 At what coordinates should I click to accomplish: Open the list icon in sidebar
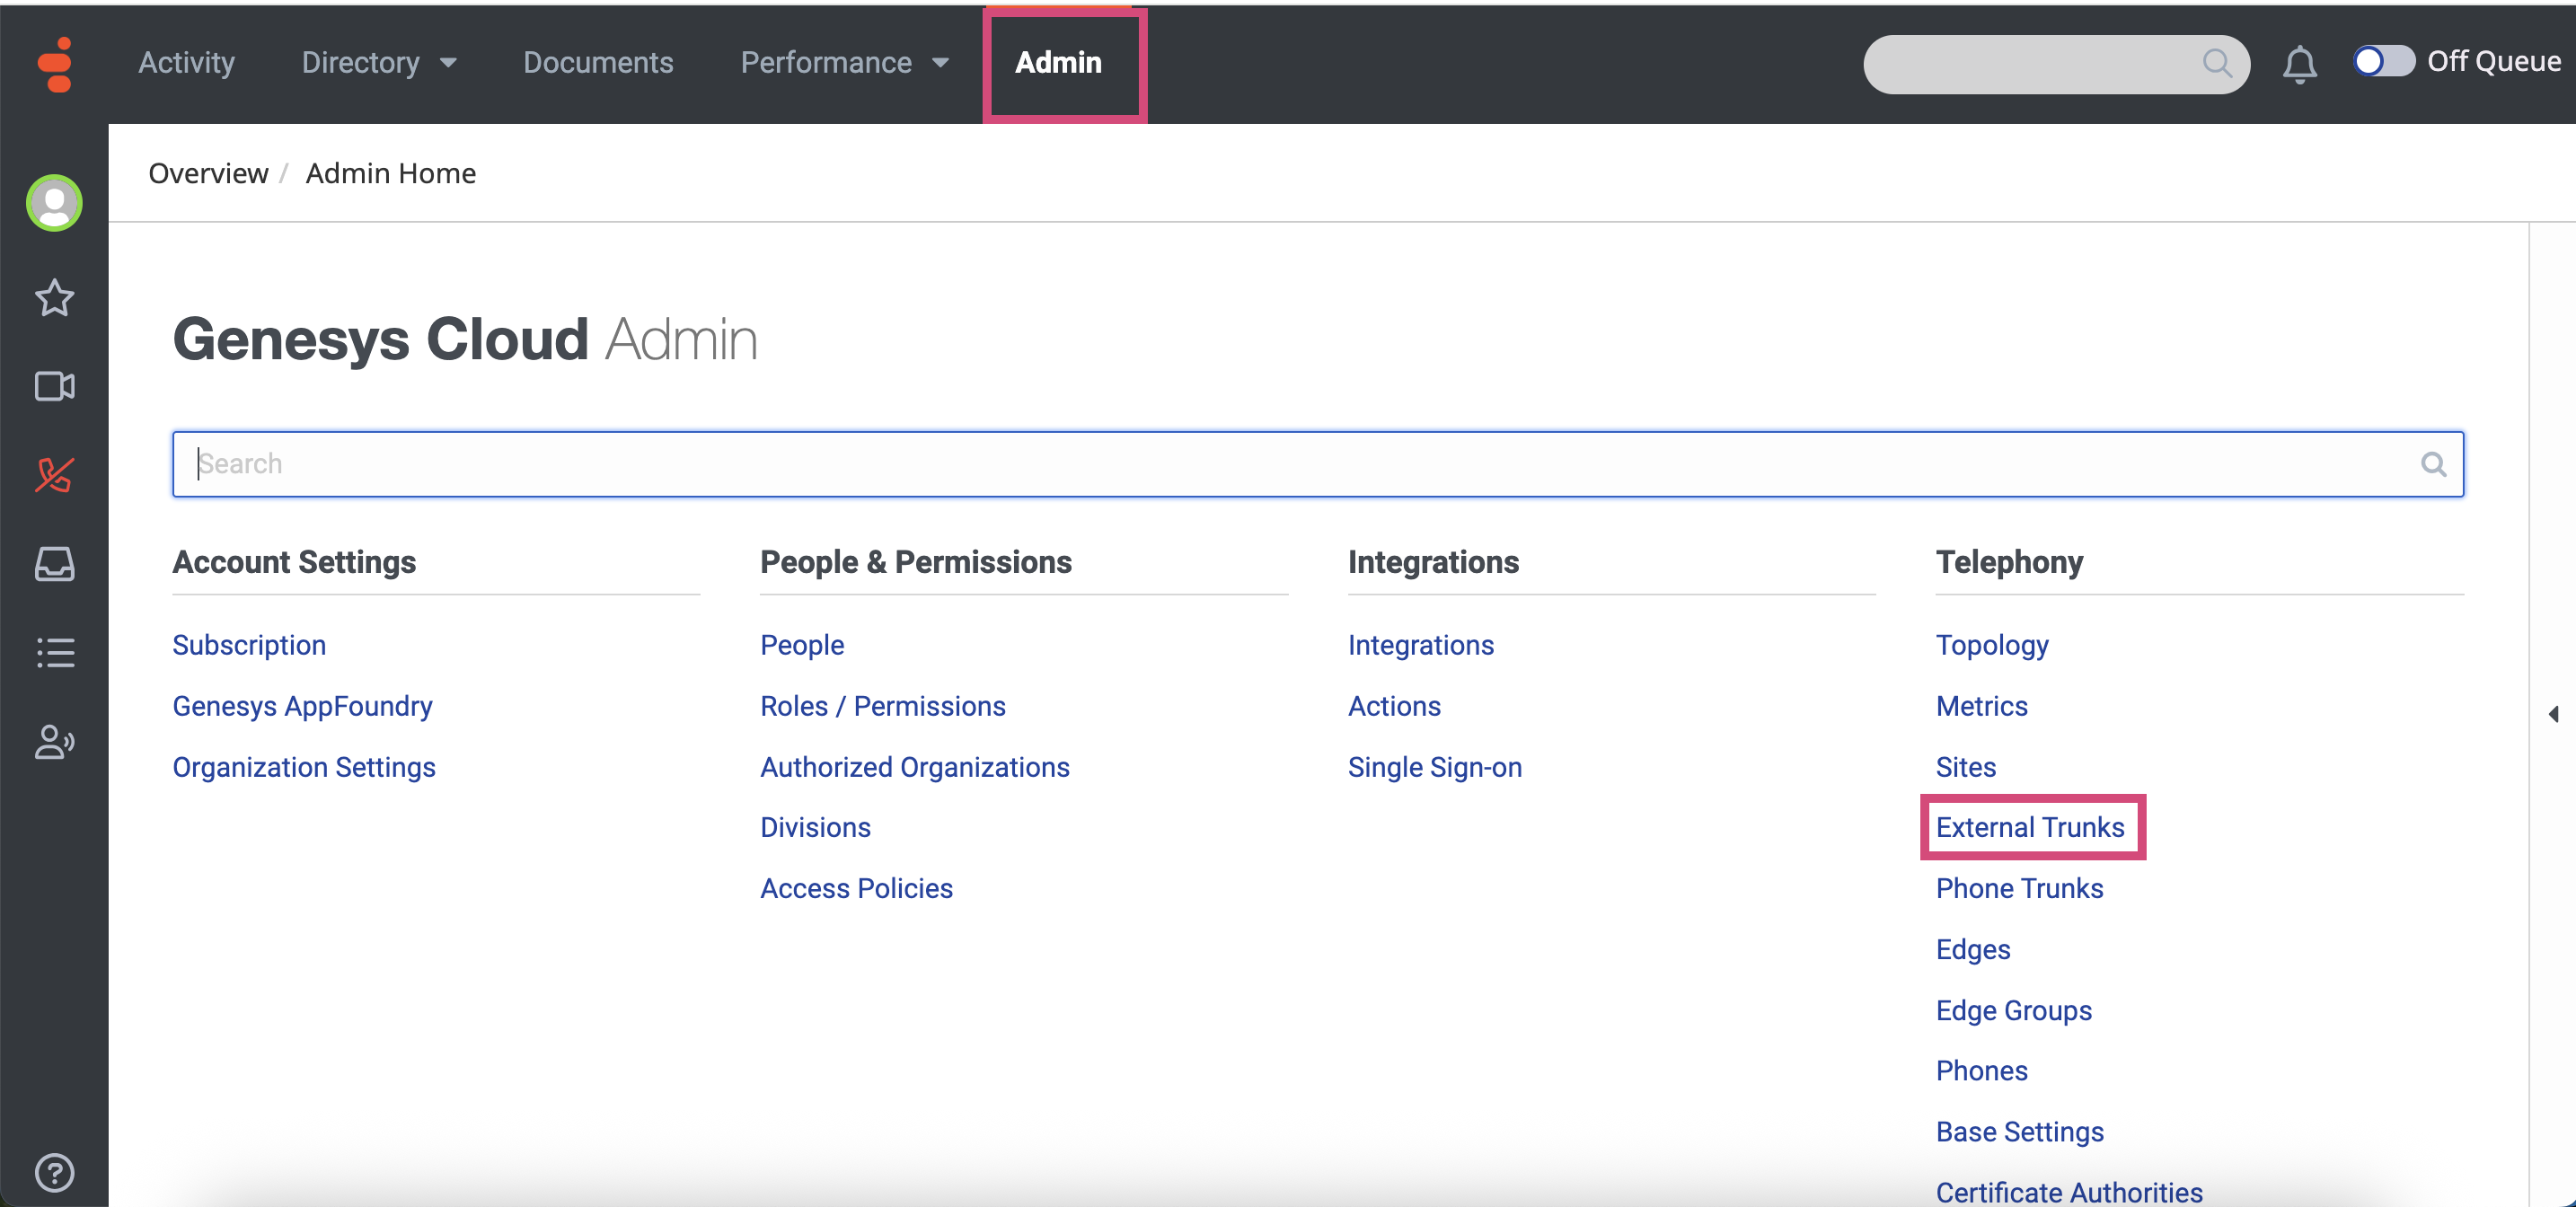point(54,653)
